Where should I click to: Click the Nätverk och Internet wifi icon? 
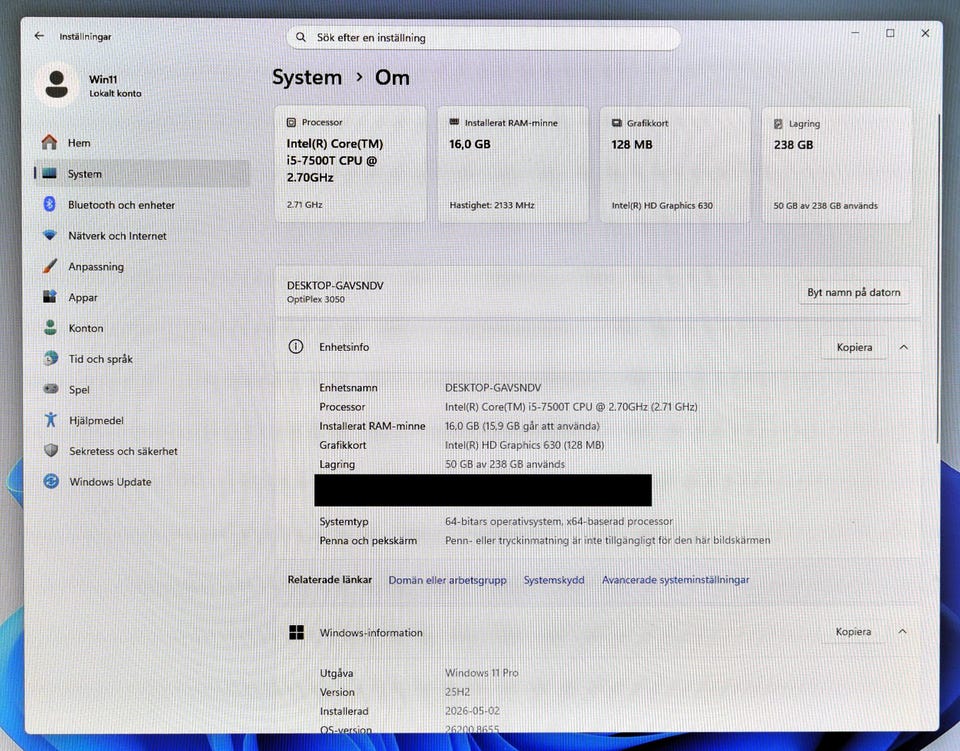[x=50, y=235]
